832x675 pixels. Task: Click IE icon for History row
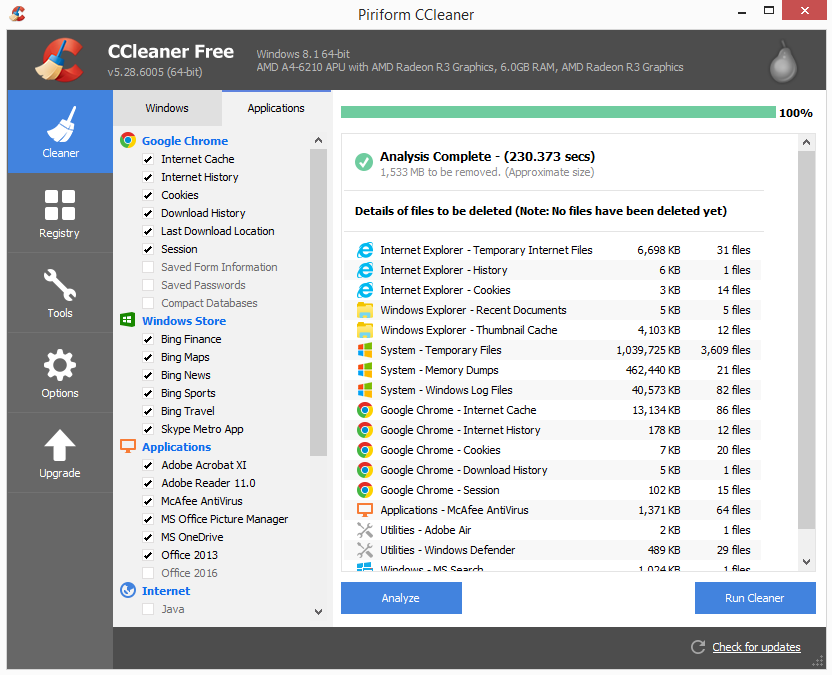click(365, 270)
